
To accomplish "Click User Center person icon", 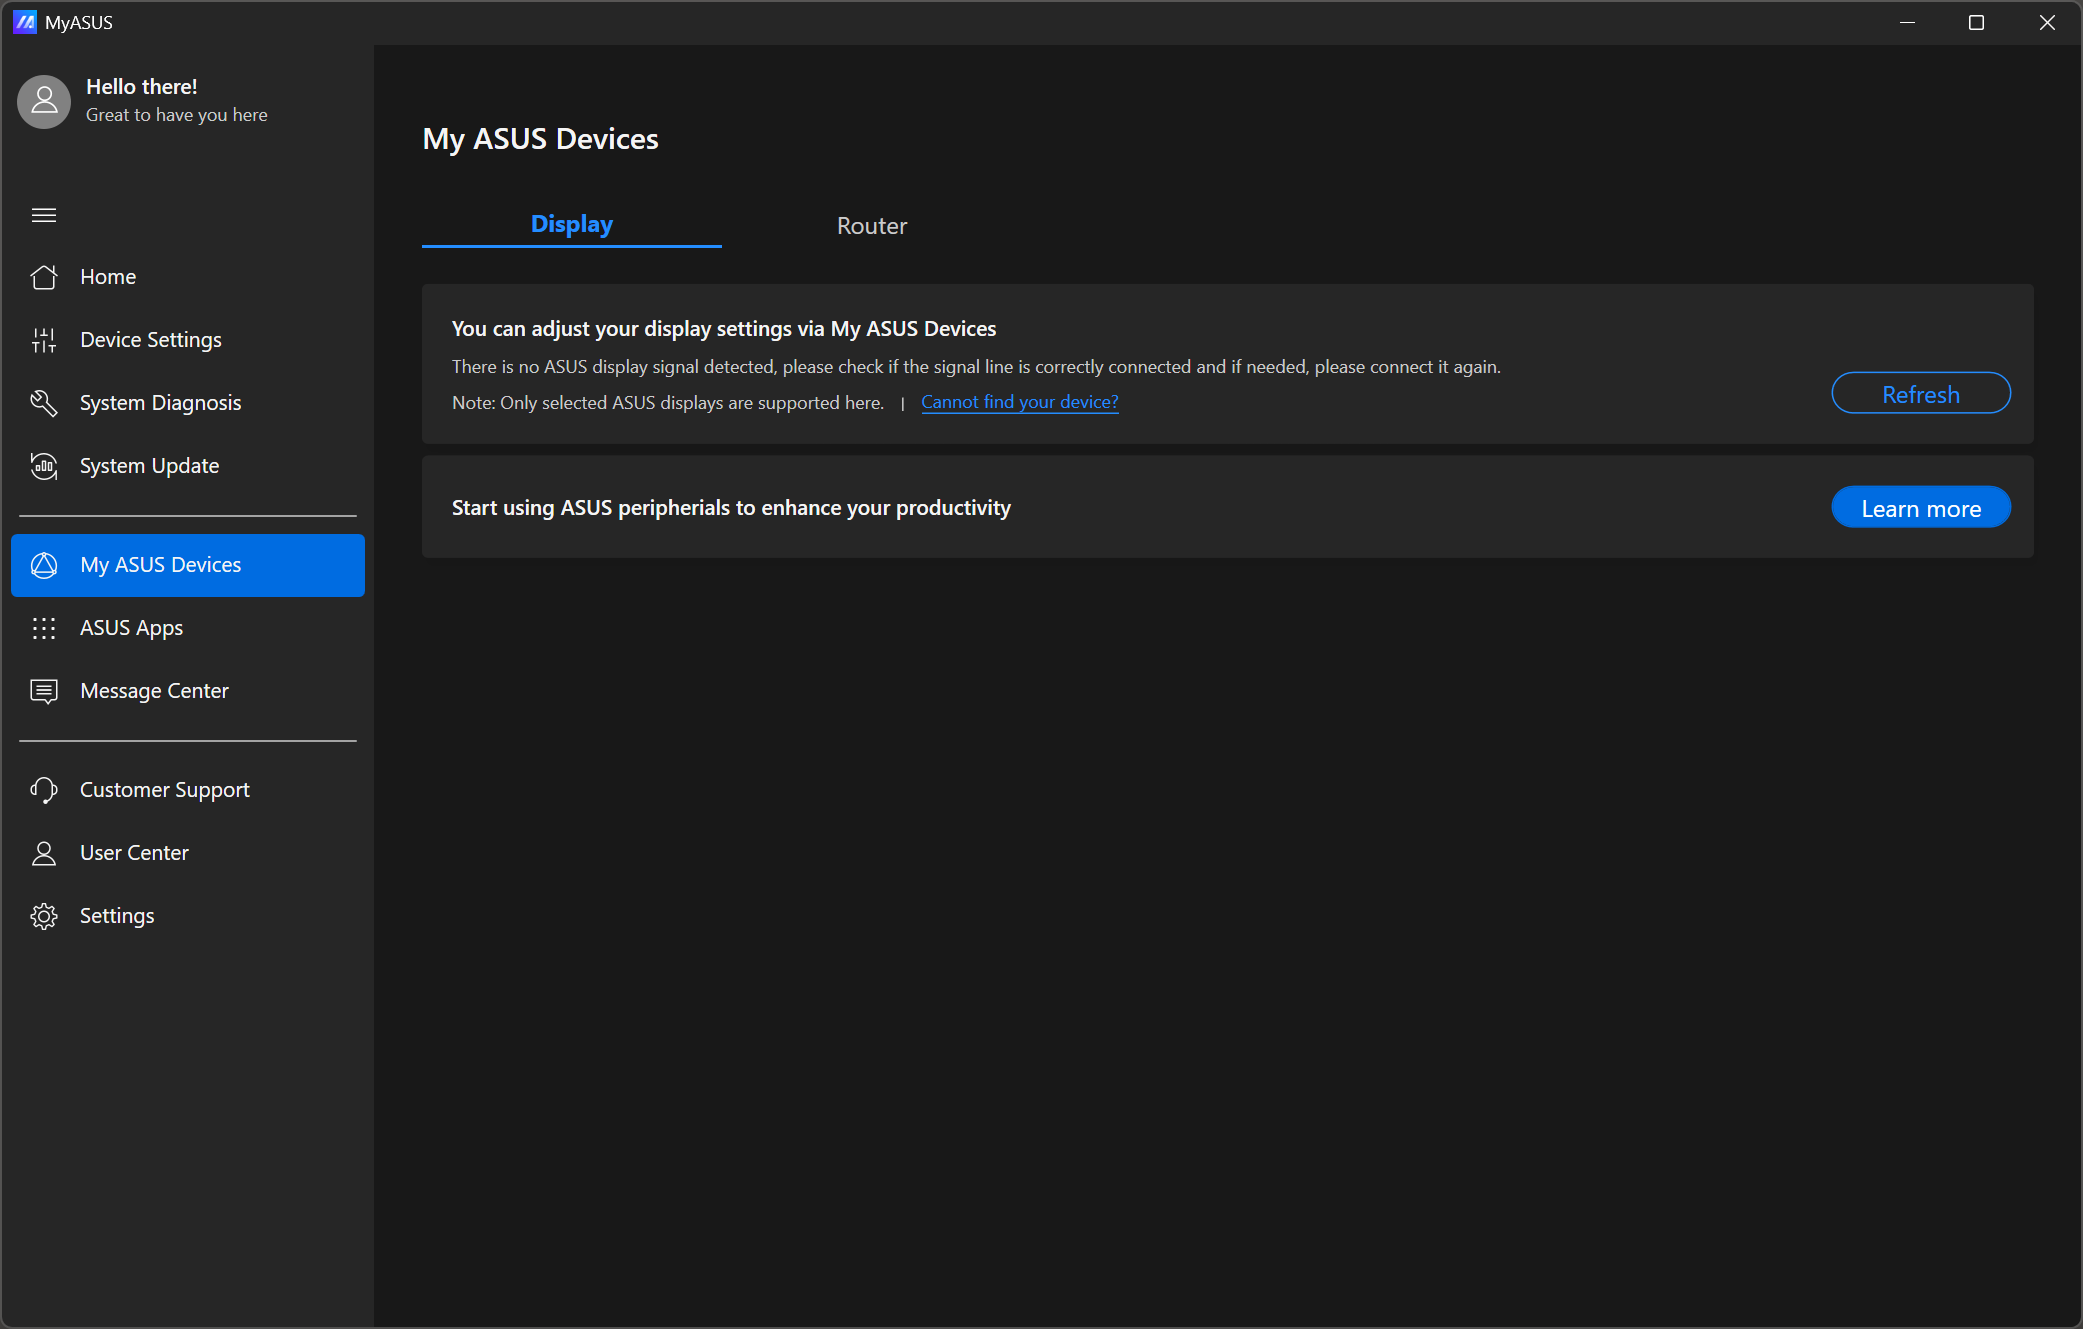I will (x=44, y=853).
